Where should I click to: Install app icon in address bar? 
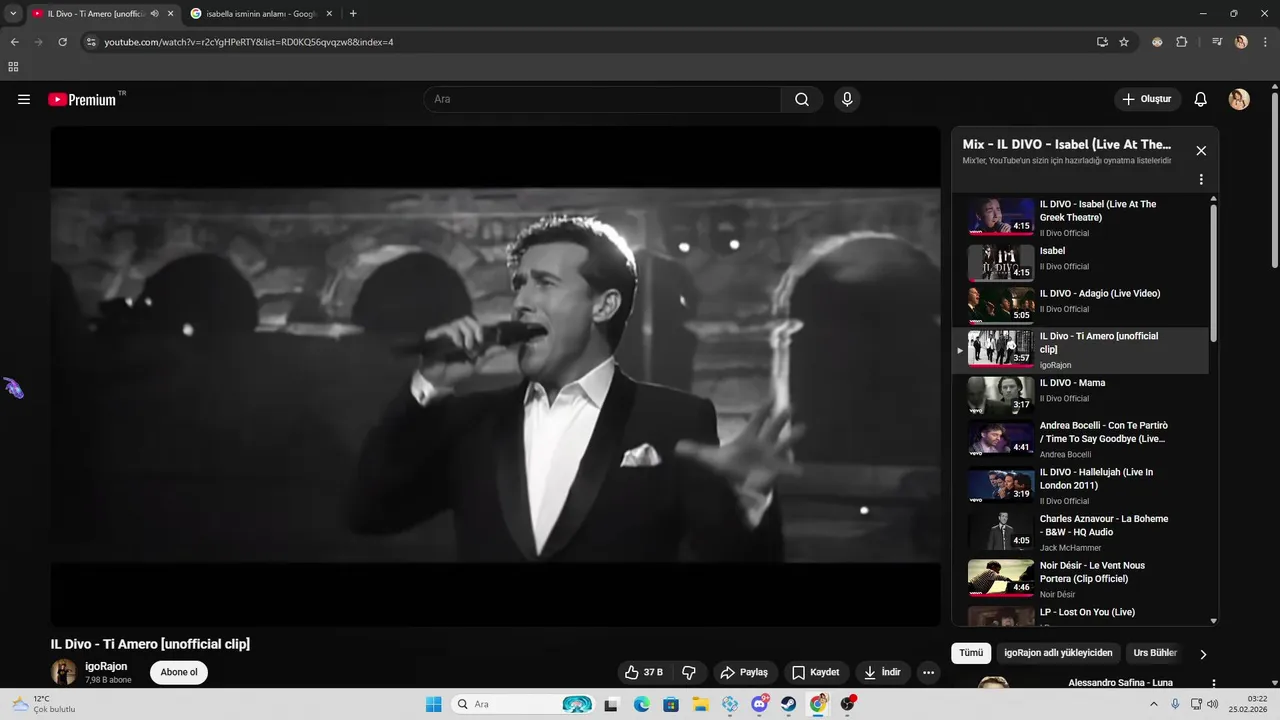click(1102, 42)
